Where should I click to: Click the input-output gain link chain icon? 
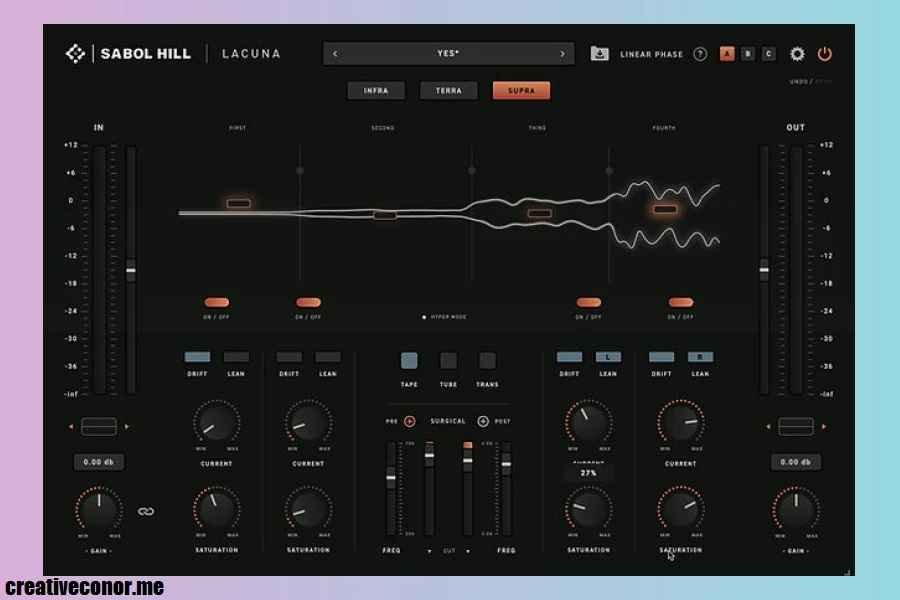coord(146,511)
